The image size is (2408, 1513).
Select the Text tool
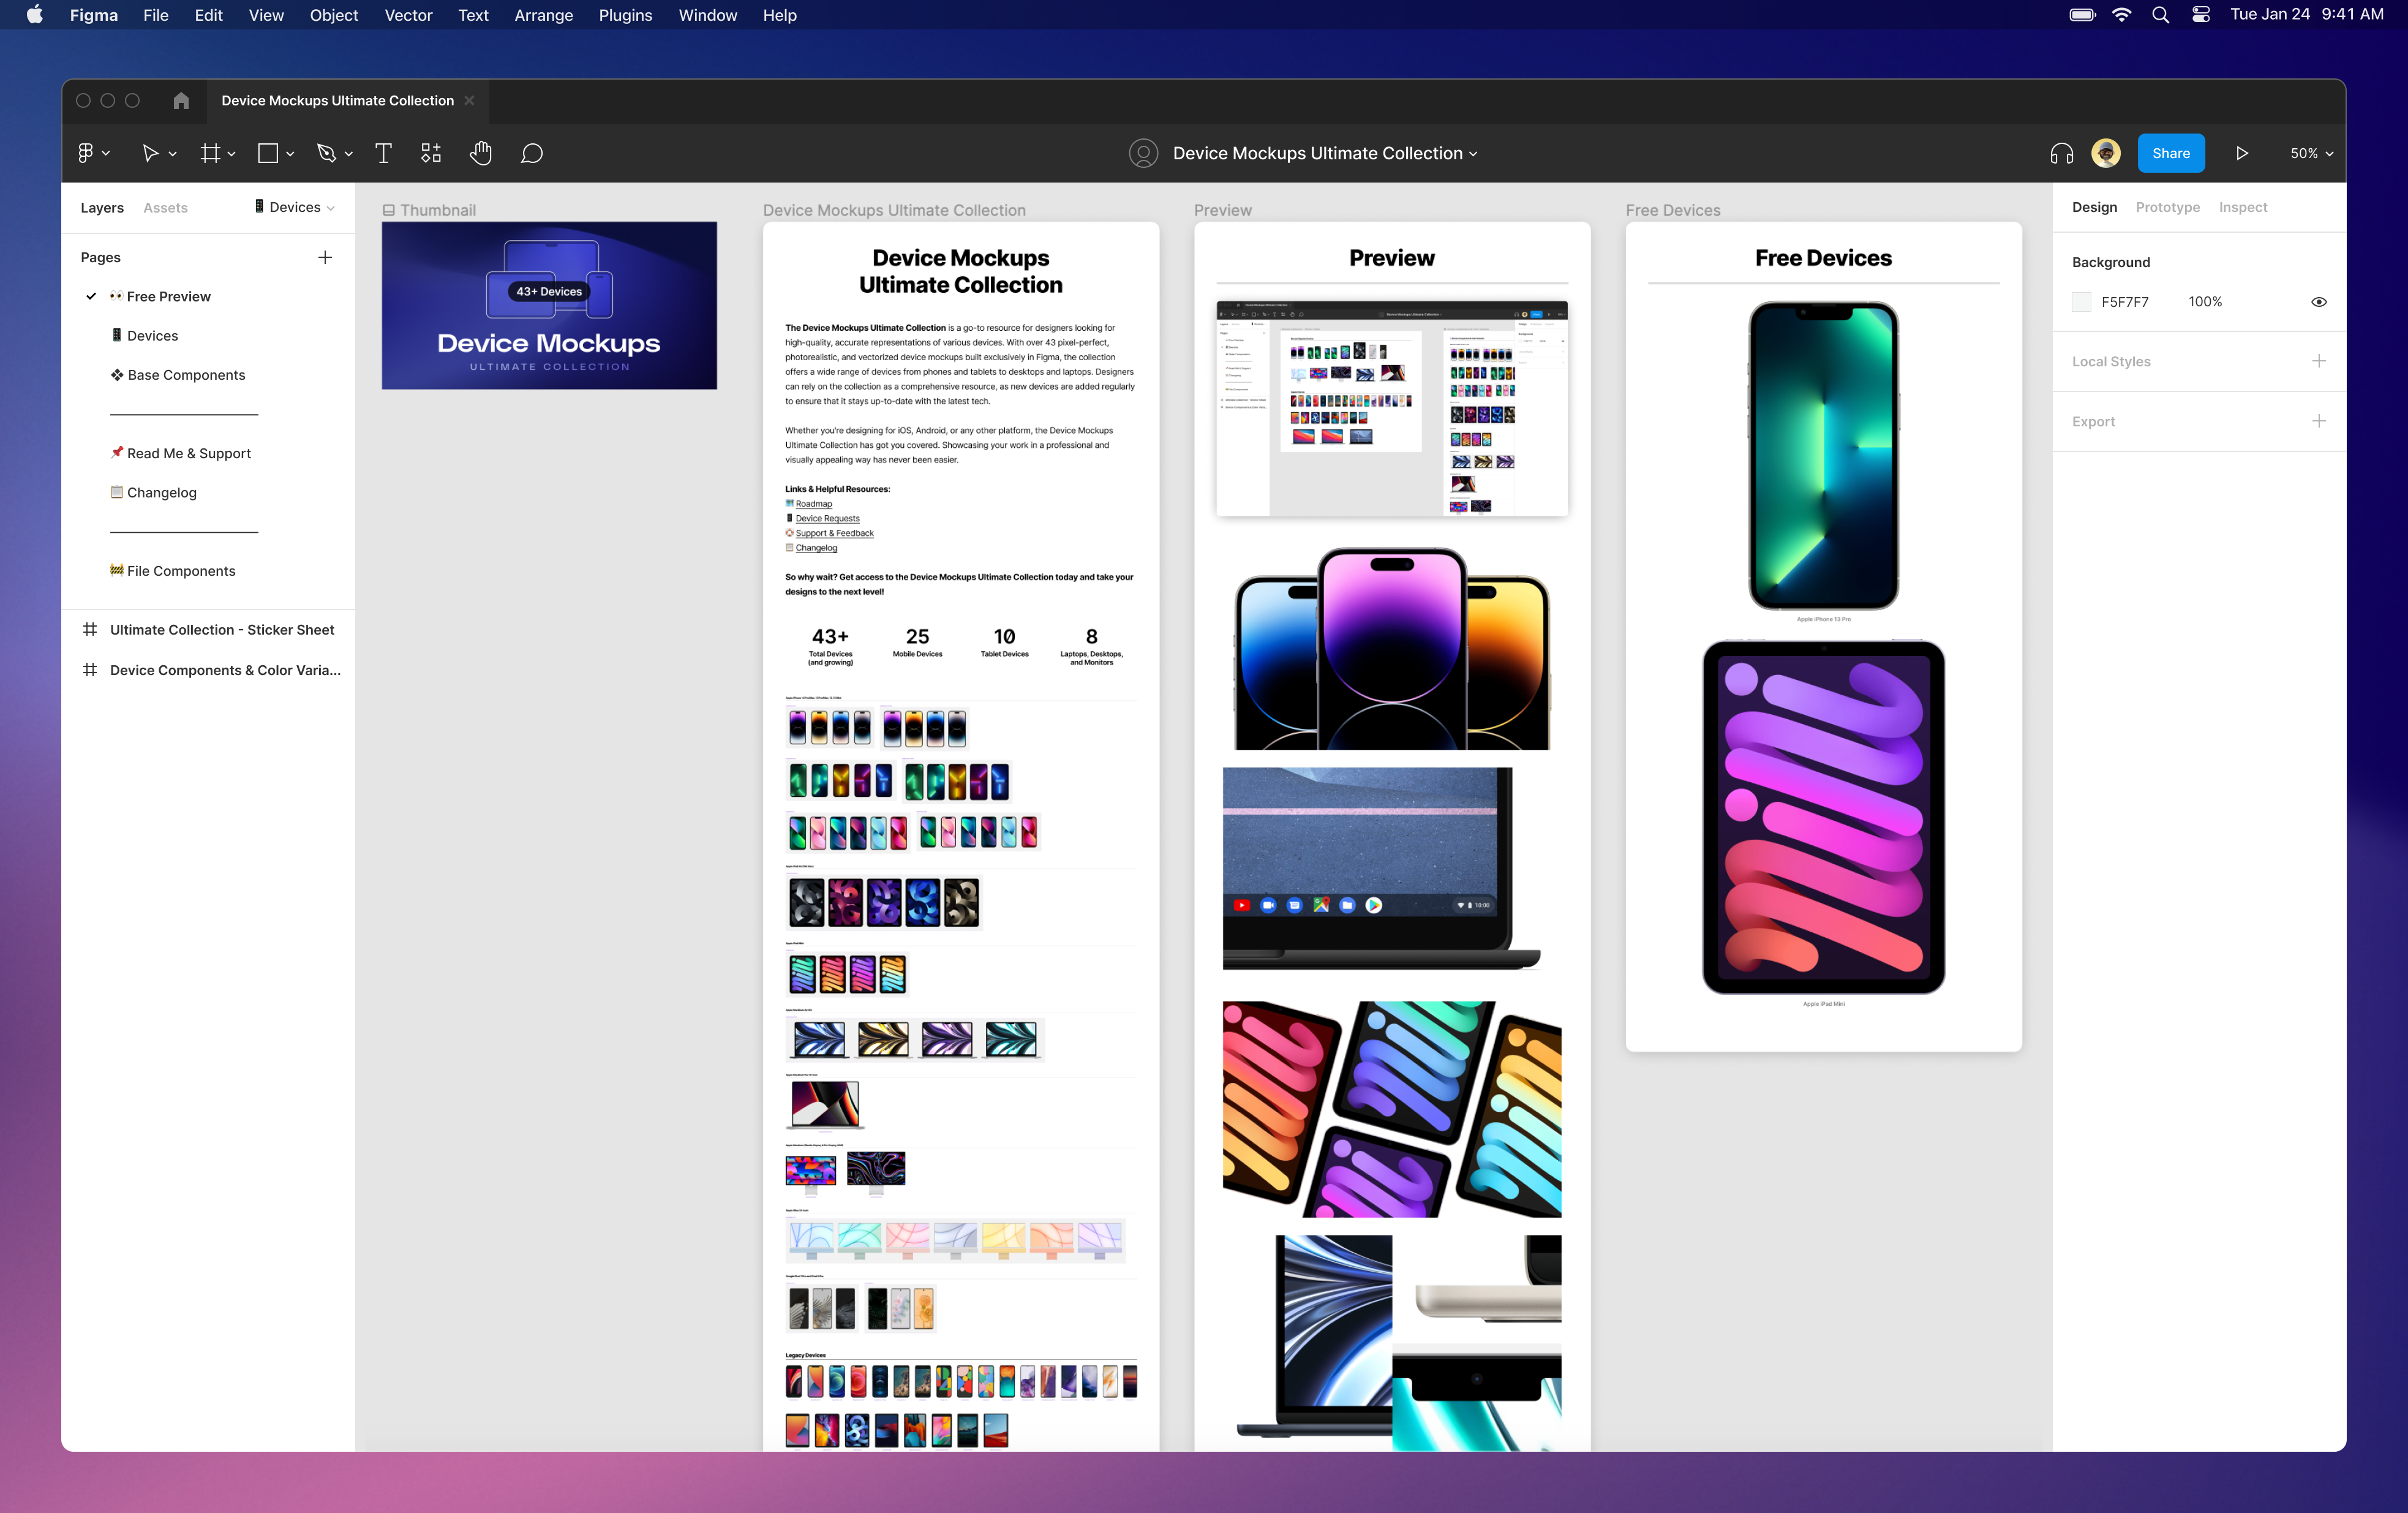(383, 153)
